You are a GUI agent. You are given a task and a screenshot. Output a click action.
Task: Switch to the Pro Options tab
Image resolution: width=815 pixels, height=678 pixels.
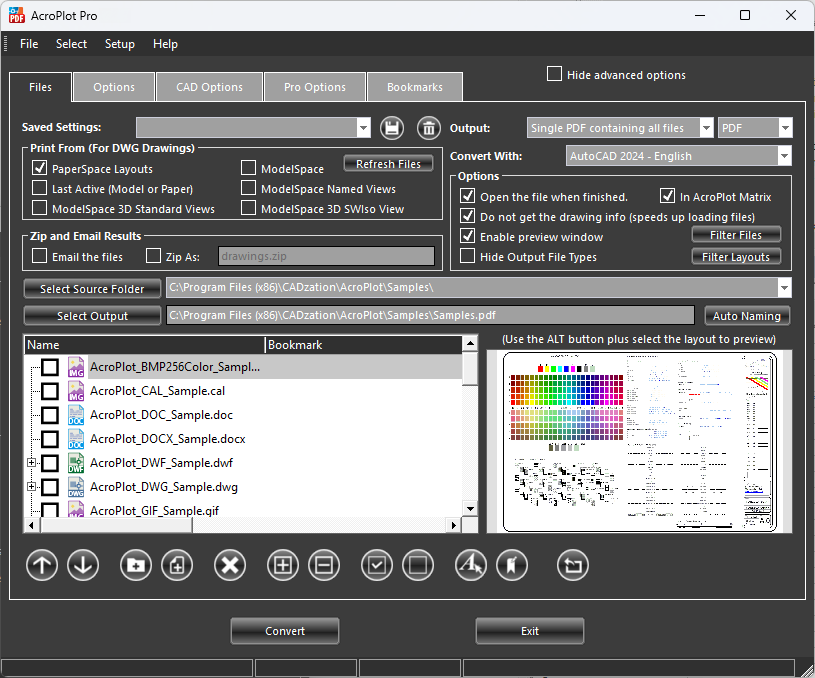pos(315,87)
